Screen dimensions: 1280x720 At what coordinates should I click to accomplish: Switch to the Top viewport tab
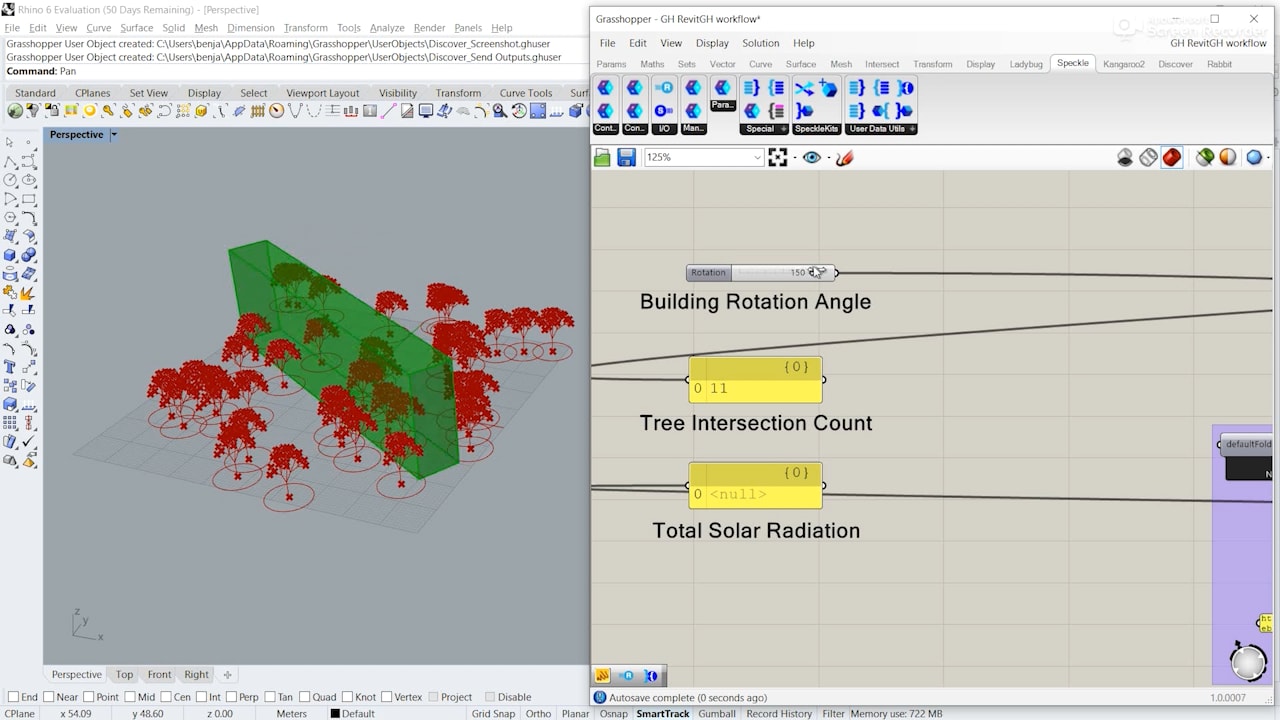[124, 675]
